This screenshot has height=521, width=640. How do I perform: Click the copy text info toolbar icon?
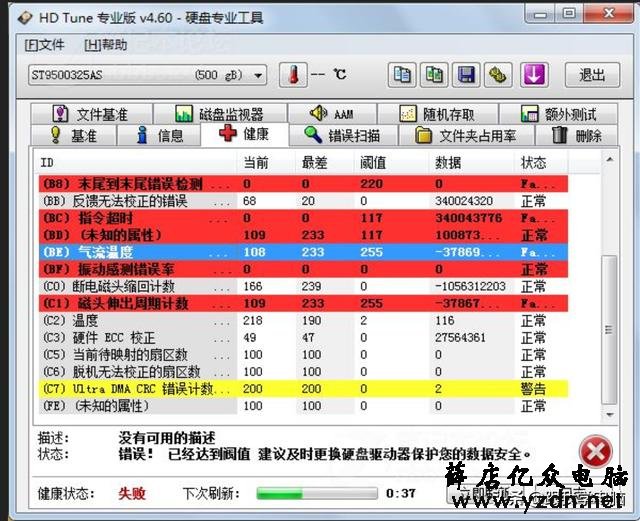[x=402, y=75]
